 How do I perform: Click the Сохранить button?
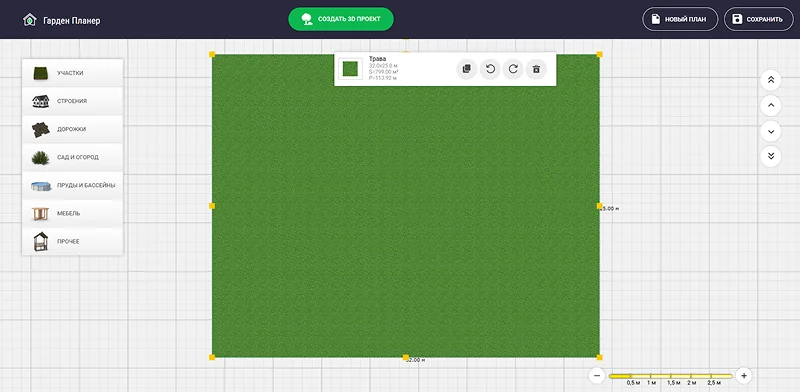point(759,19)
